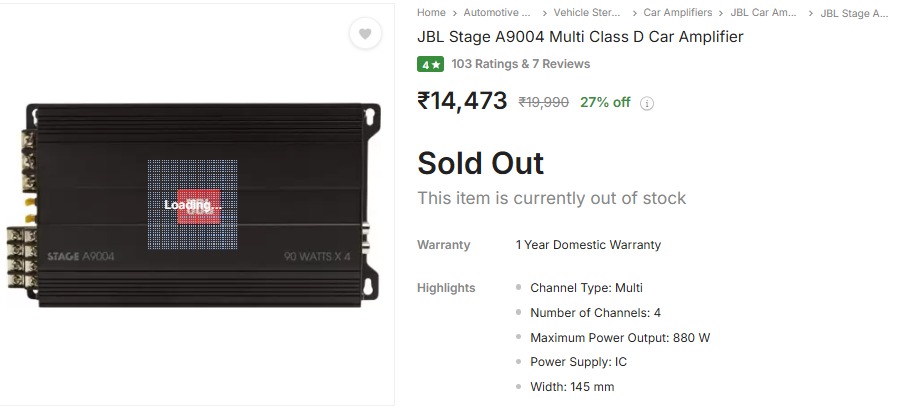Click the product title JBL Stage A9004

(580, 37)
